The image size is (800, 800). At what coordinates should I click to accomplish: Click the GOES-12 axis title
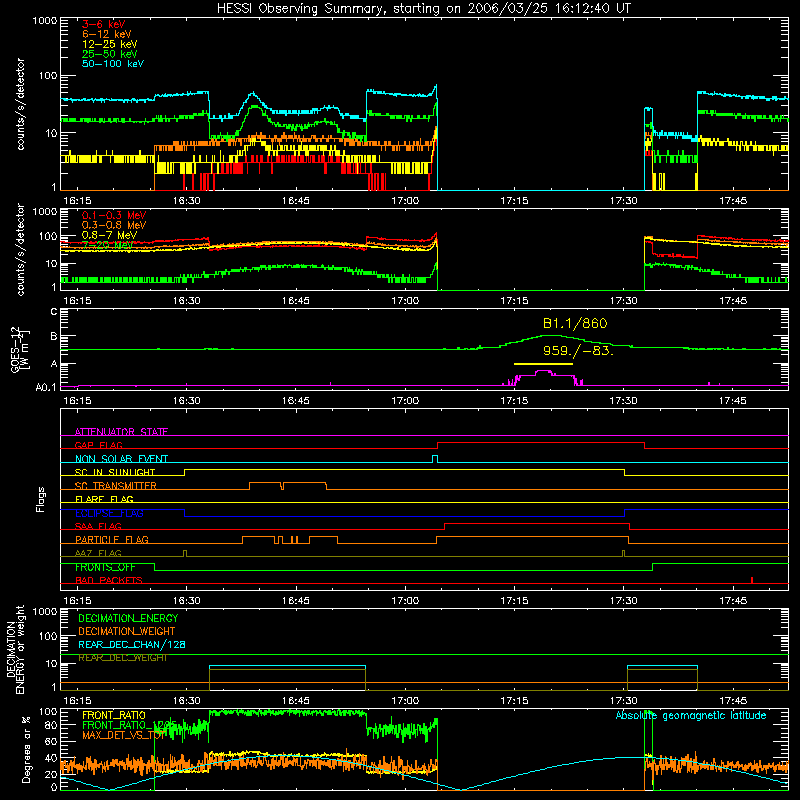[19, 349]
